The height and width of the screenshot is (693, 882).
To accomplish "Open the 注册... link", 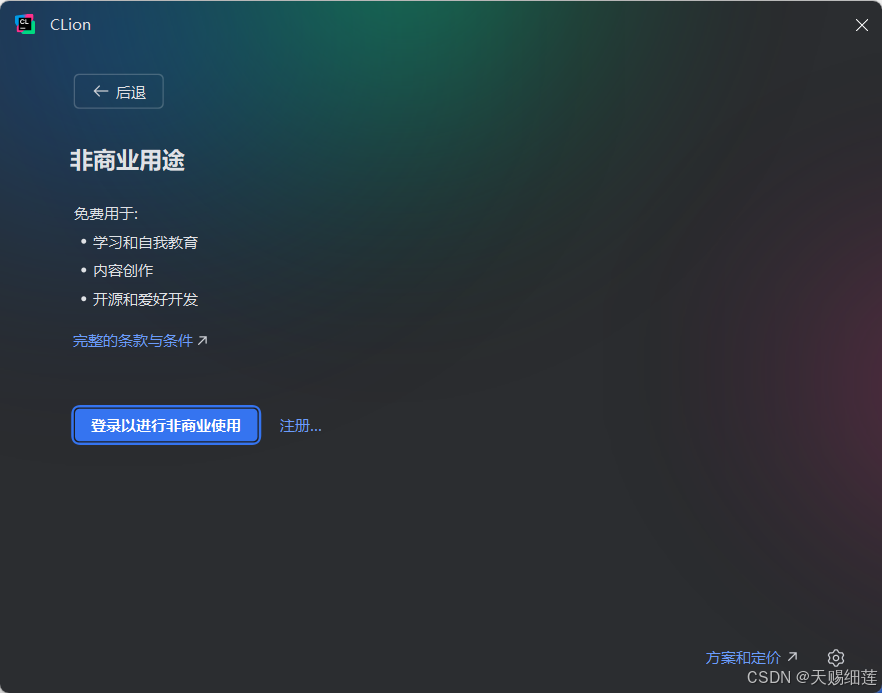I will pos(301,426).
